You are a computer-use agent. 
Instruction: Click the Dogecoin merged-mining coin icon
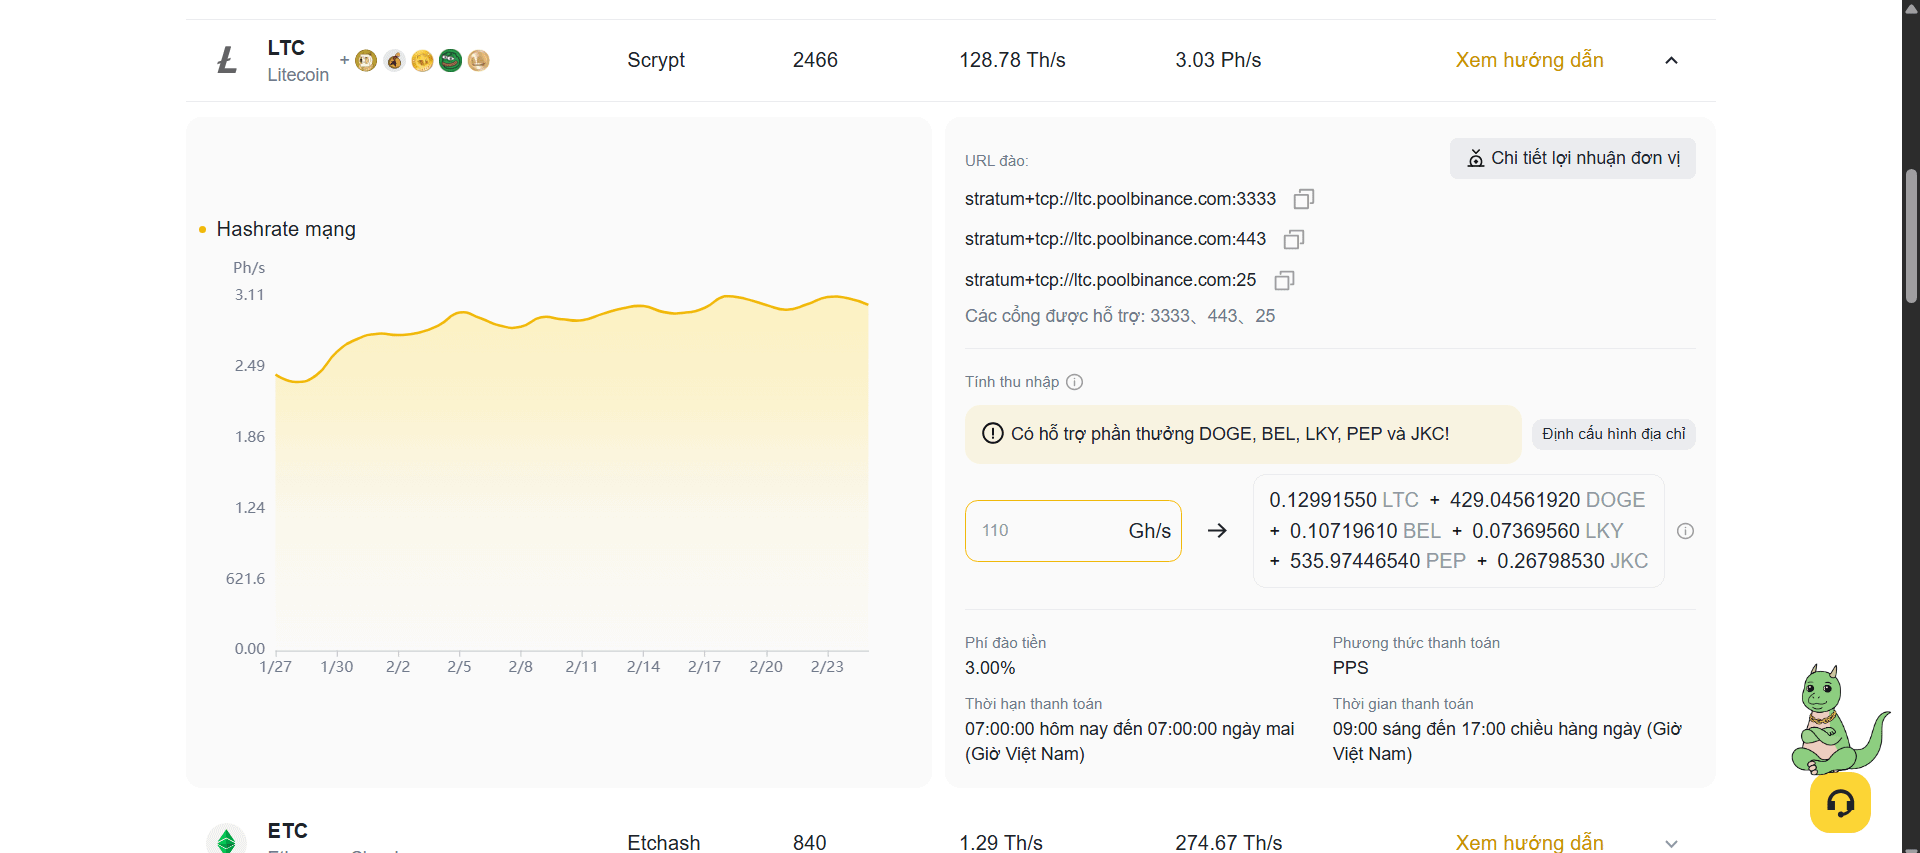pyautogui.click(x=366, y=61)
